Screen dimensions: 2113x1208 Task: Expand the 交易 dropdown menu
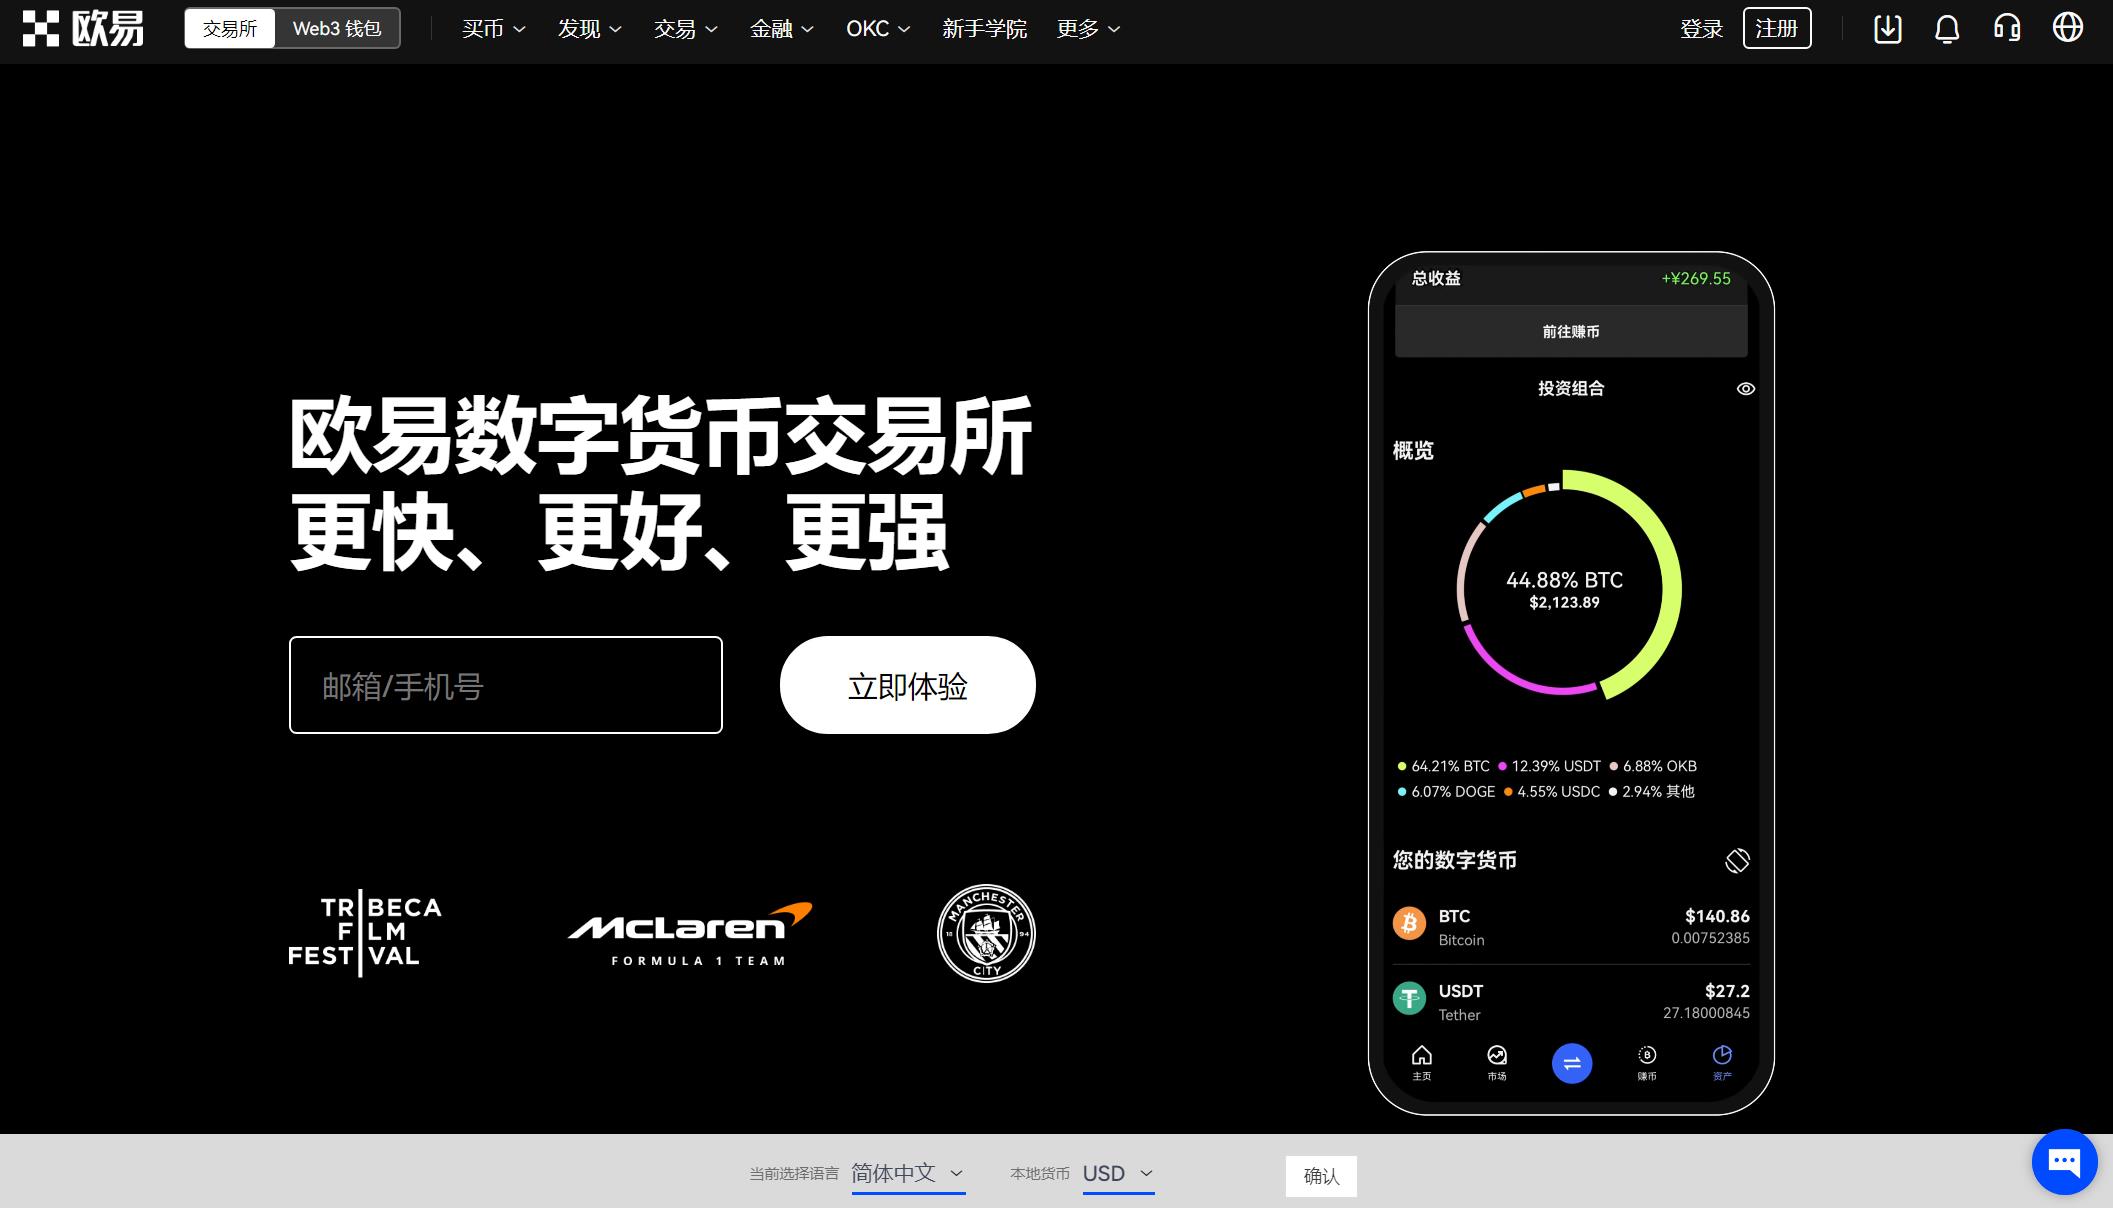682,29
